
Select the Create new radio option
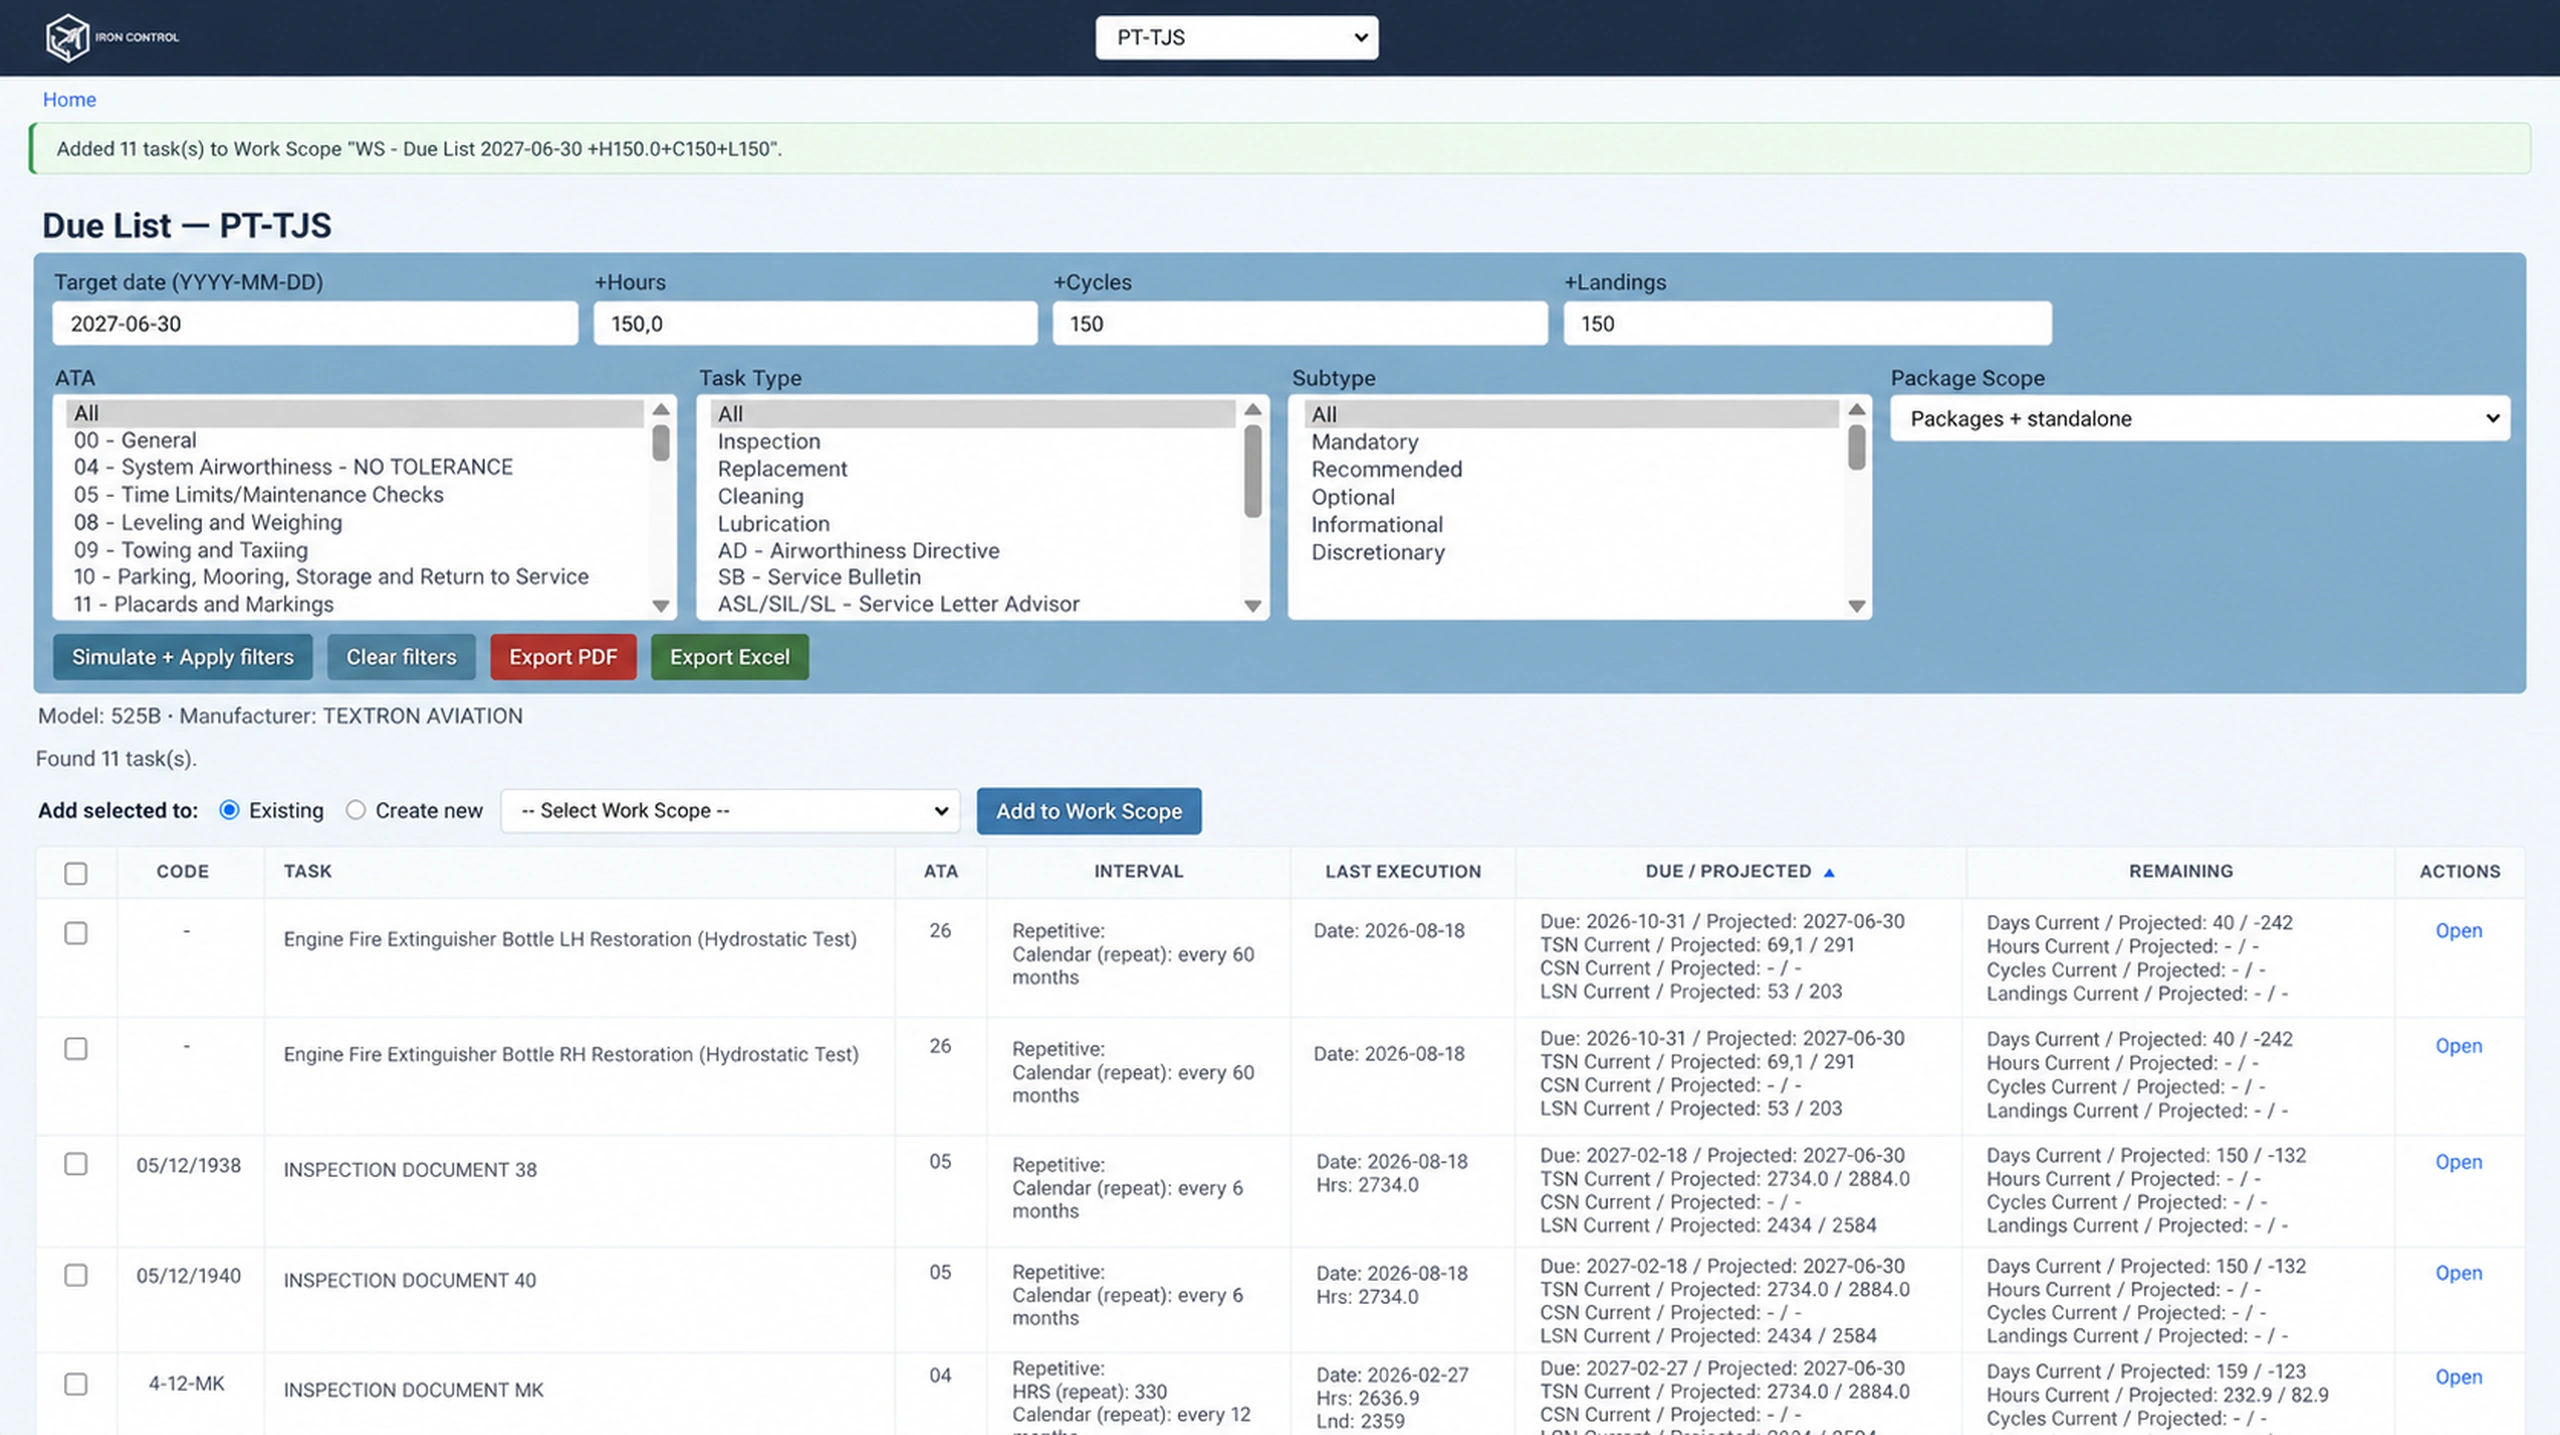(x=355, y=810)
